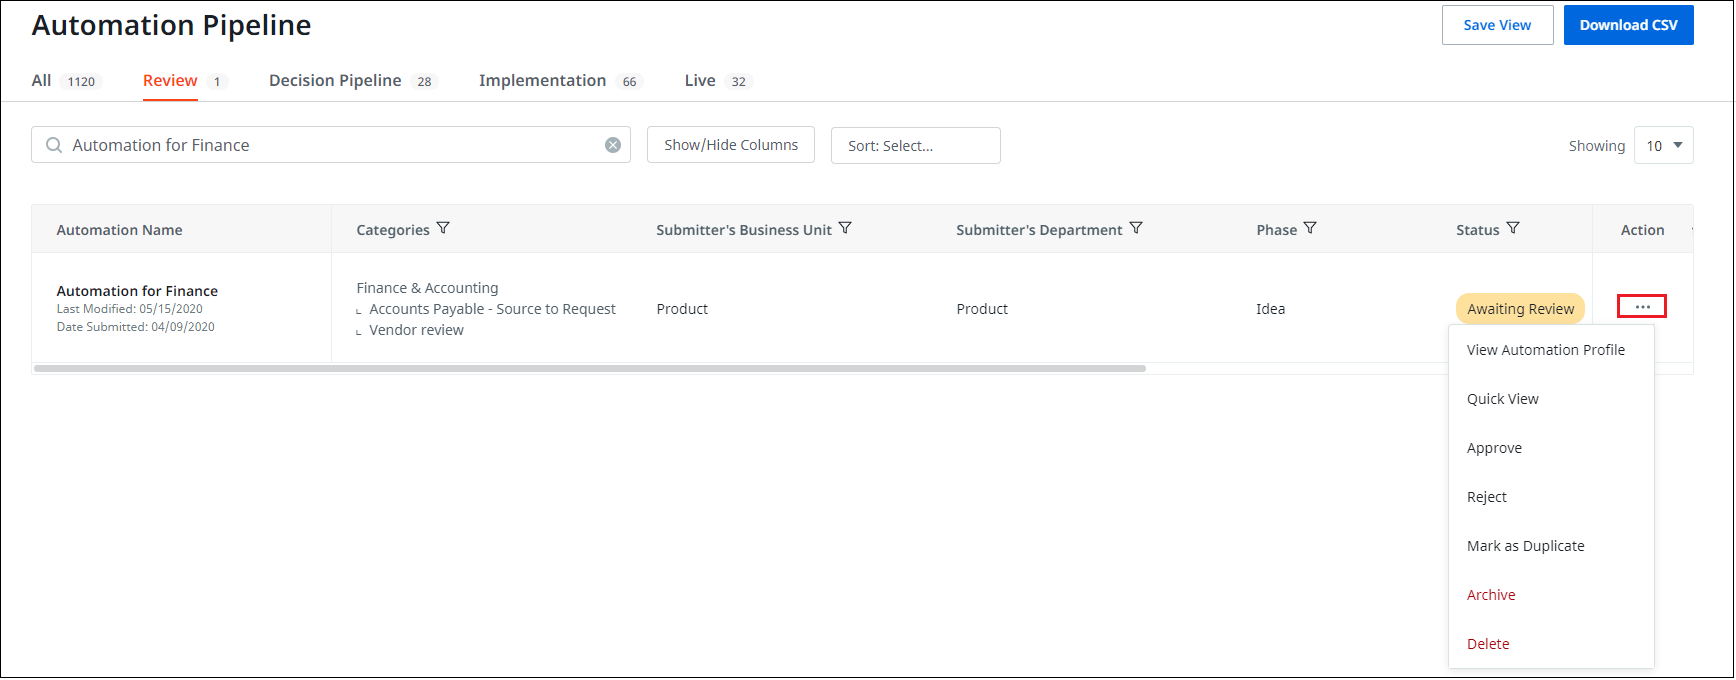Click the Action column header

point(1642,230)
